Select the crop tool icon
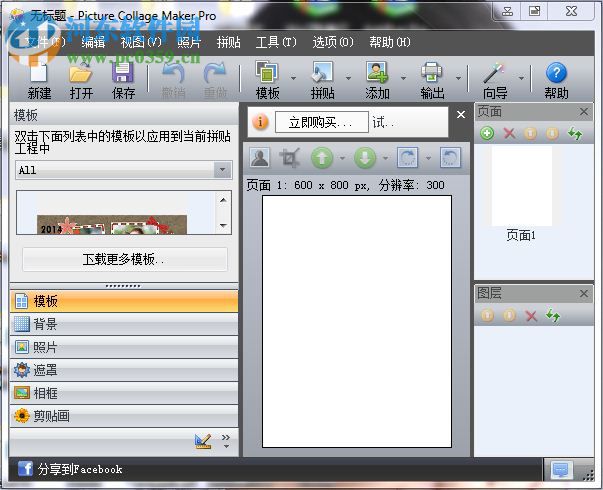The width and height of the screenshot is (603, 490). click(290, 158)
